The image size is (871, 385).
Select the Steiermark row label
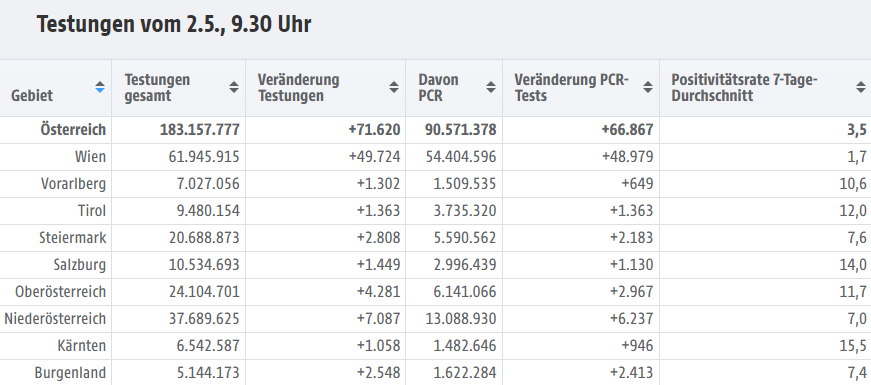(72, 238)
